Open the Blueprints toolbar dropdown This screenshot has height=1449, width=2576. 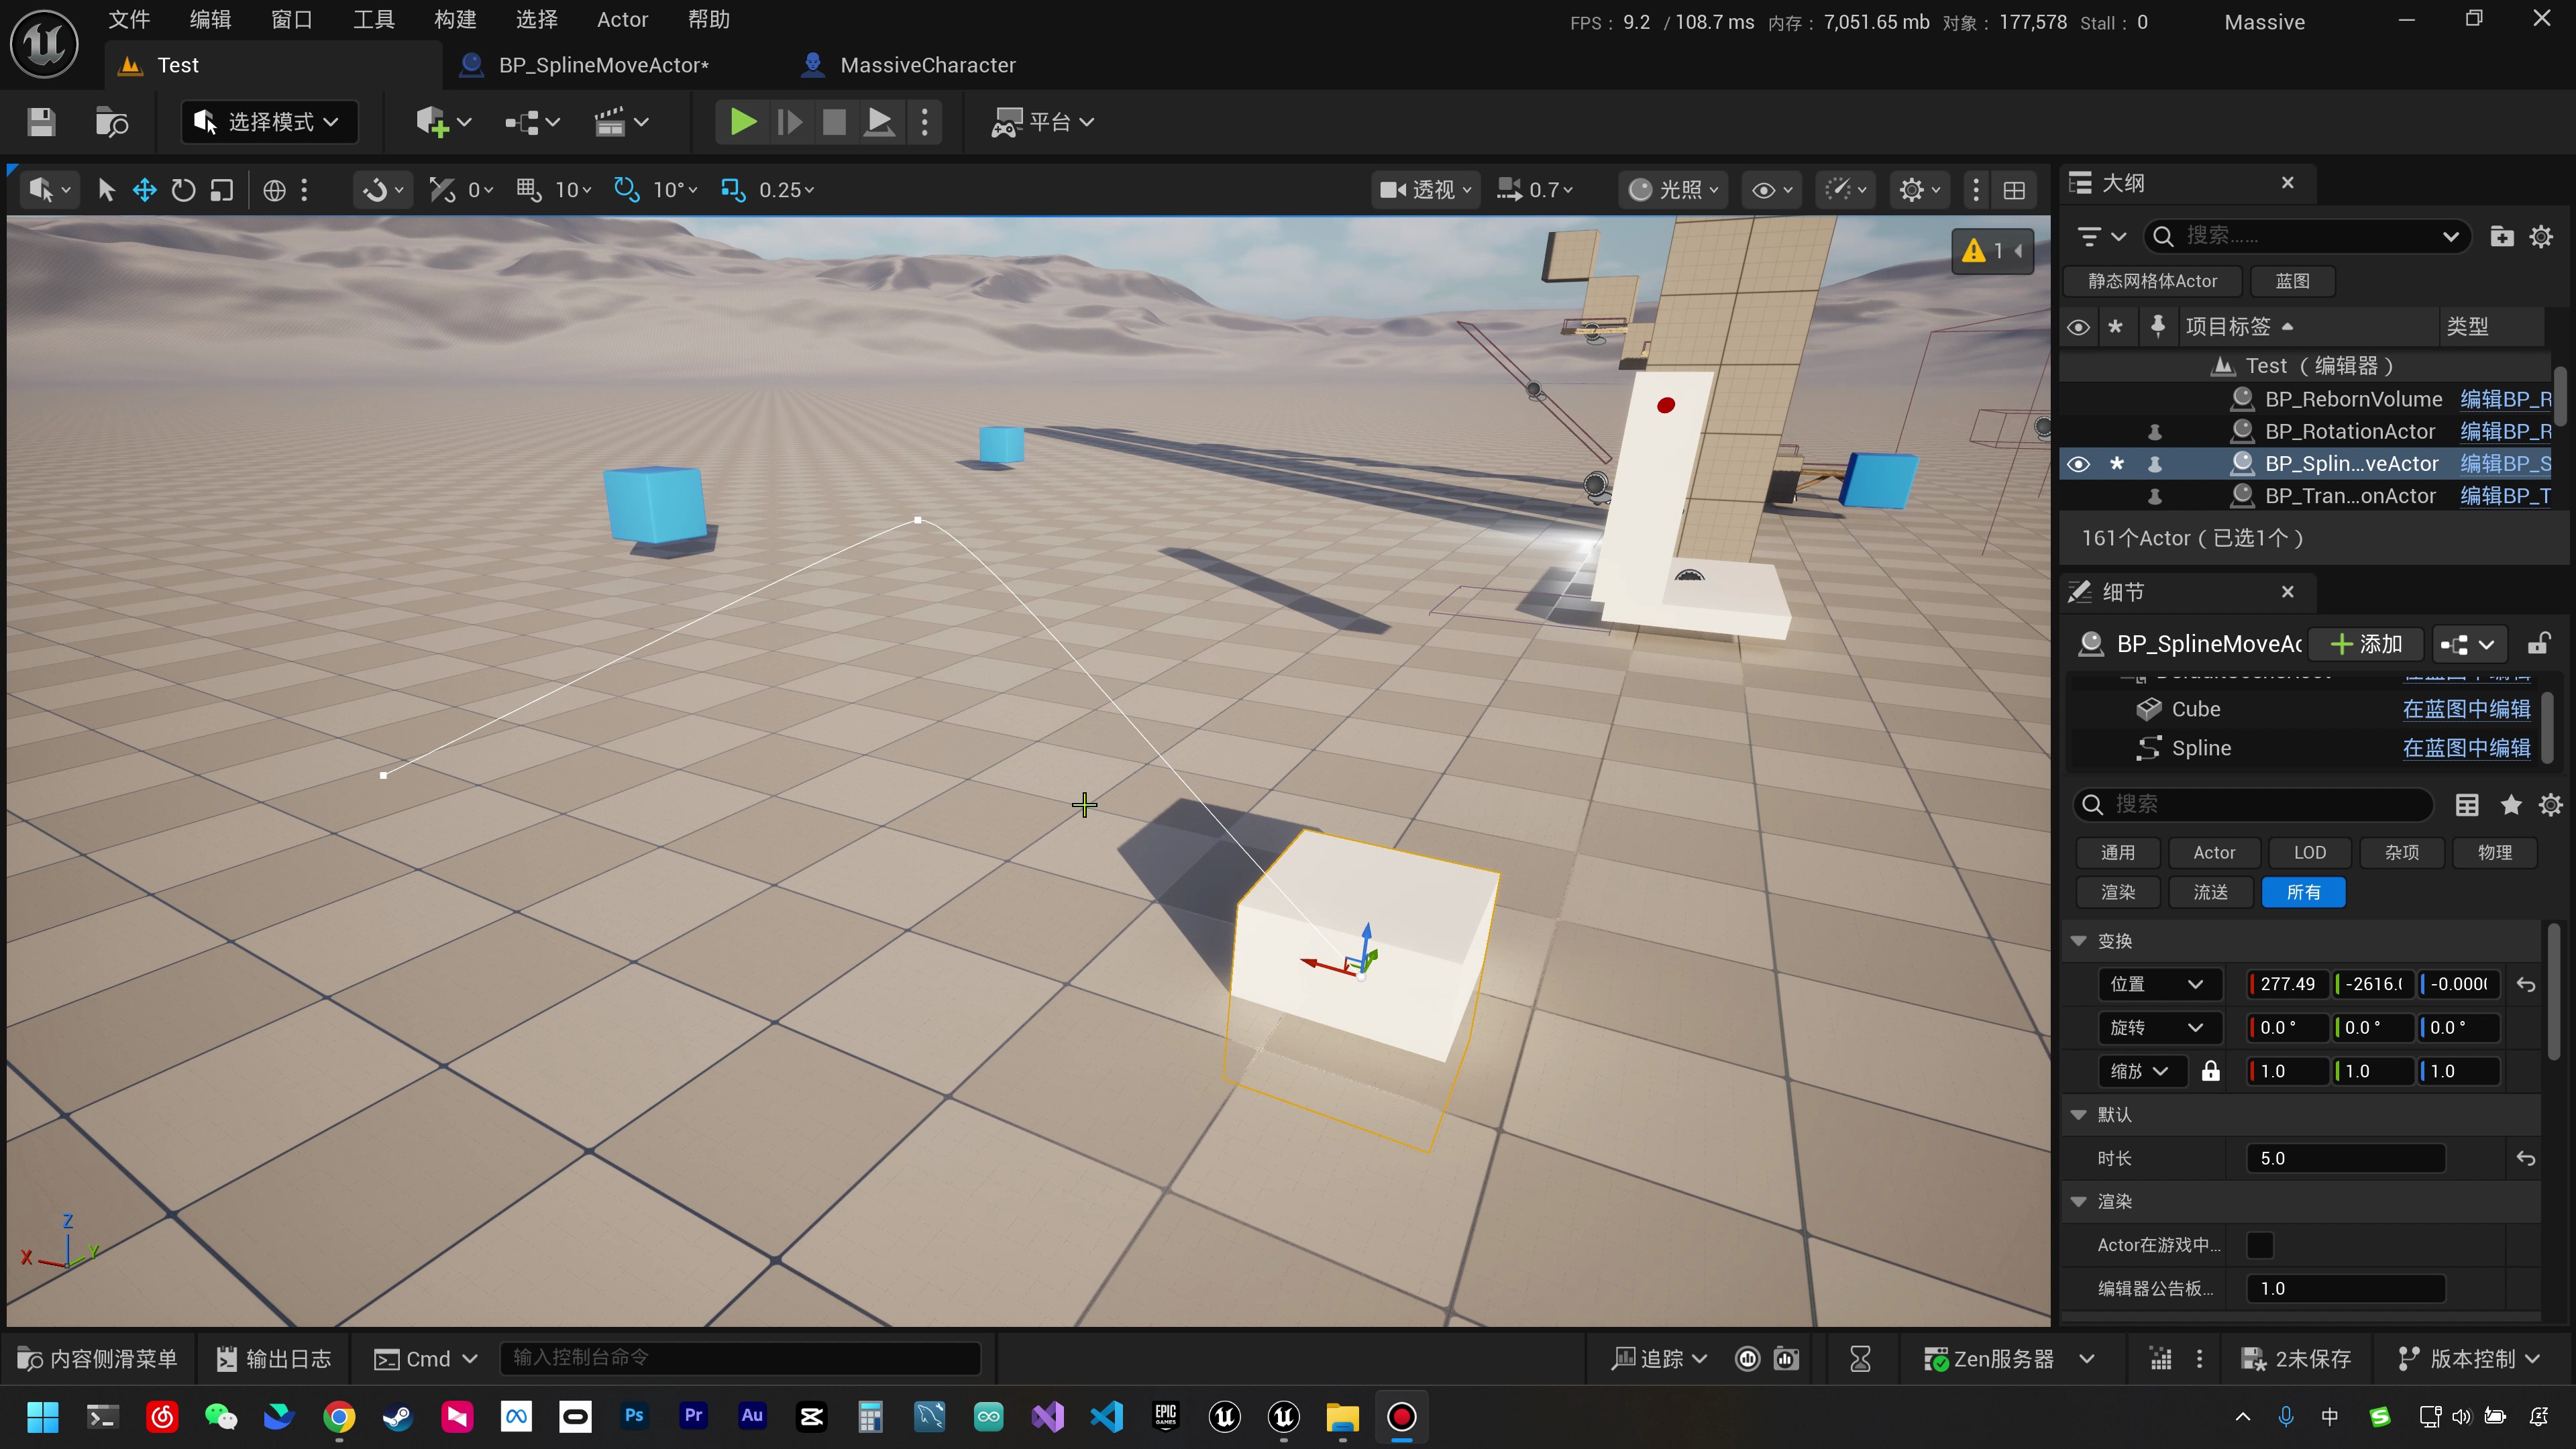tap(532, 122)
